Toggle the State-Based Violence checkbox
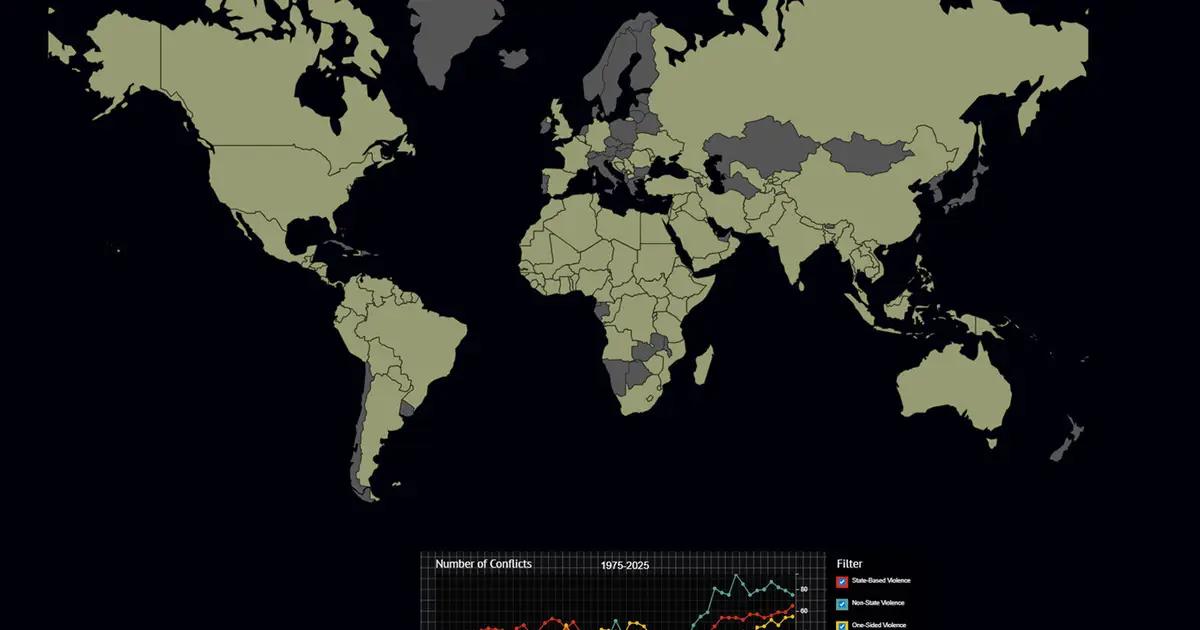This screenshot has width=1200, height=630. coord(842,582)
